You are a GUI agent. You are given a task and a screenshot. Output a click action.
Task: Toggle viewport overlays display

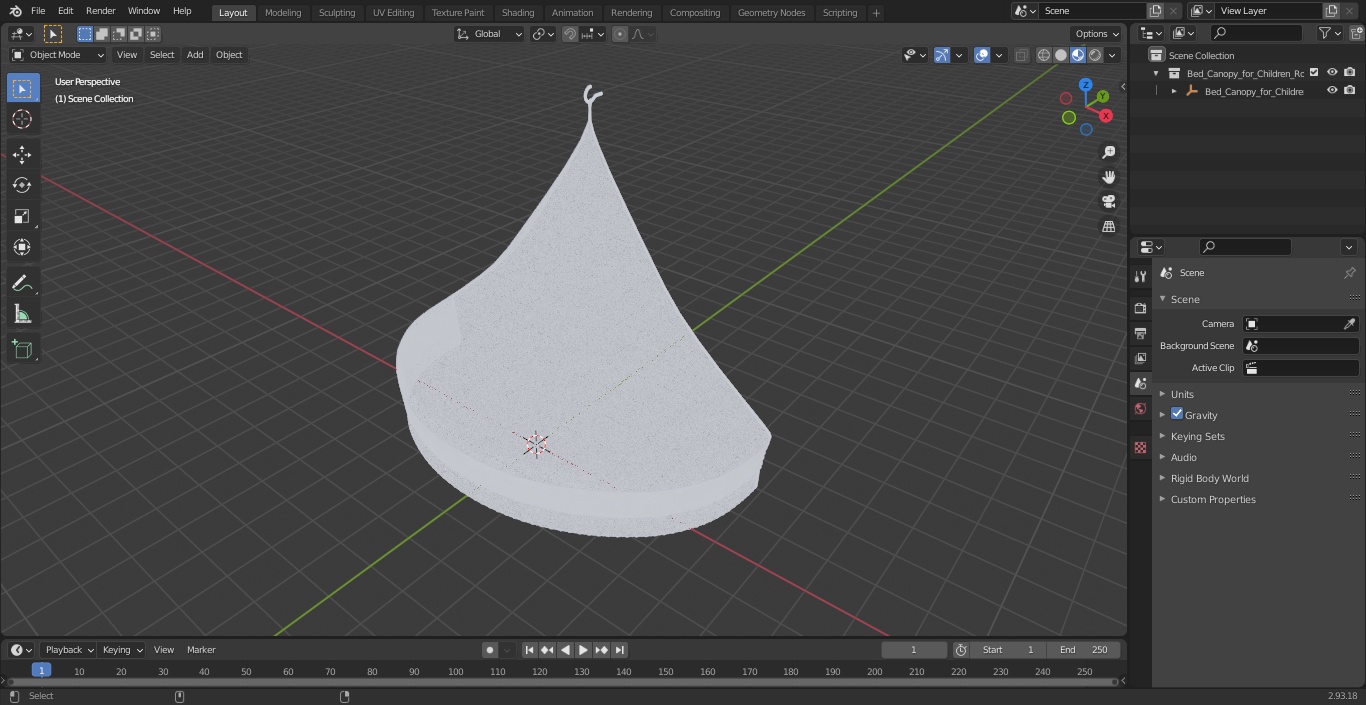point(982,55)
